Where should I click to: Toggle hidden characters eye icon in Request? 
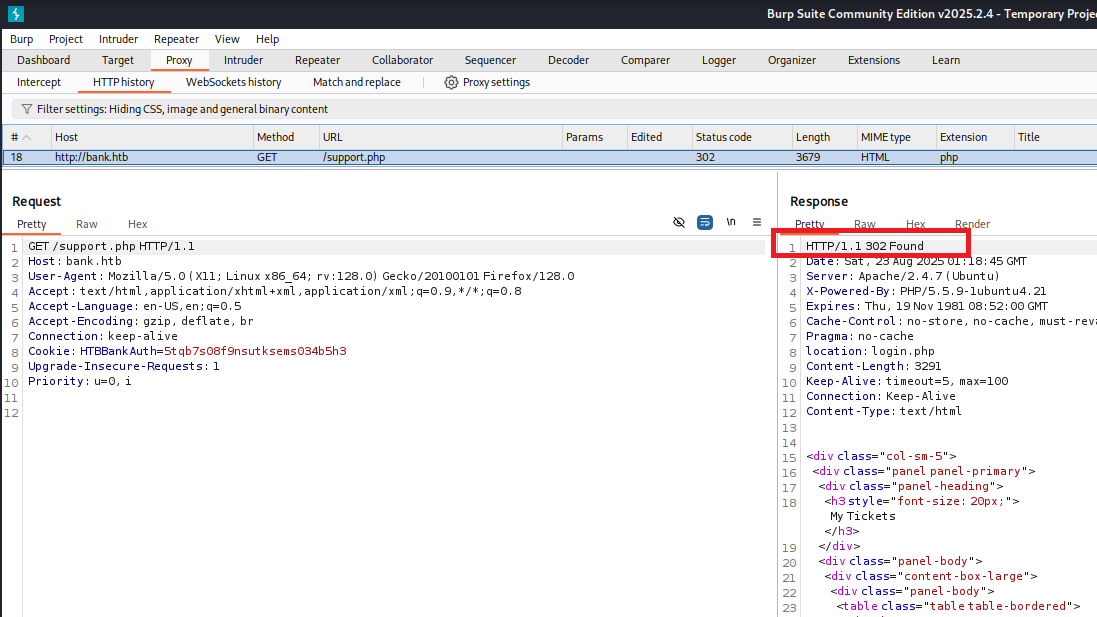coord(679,222)
